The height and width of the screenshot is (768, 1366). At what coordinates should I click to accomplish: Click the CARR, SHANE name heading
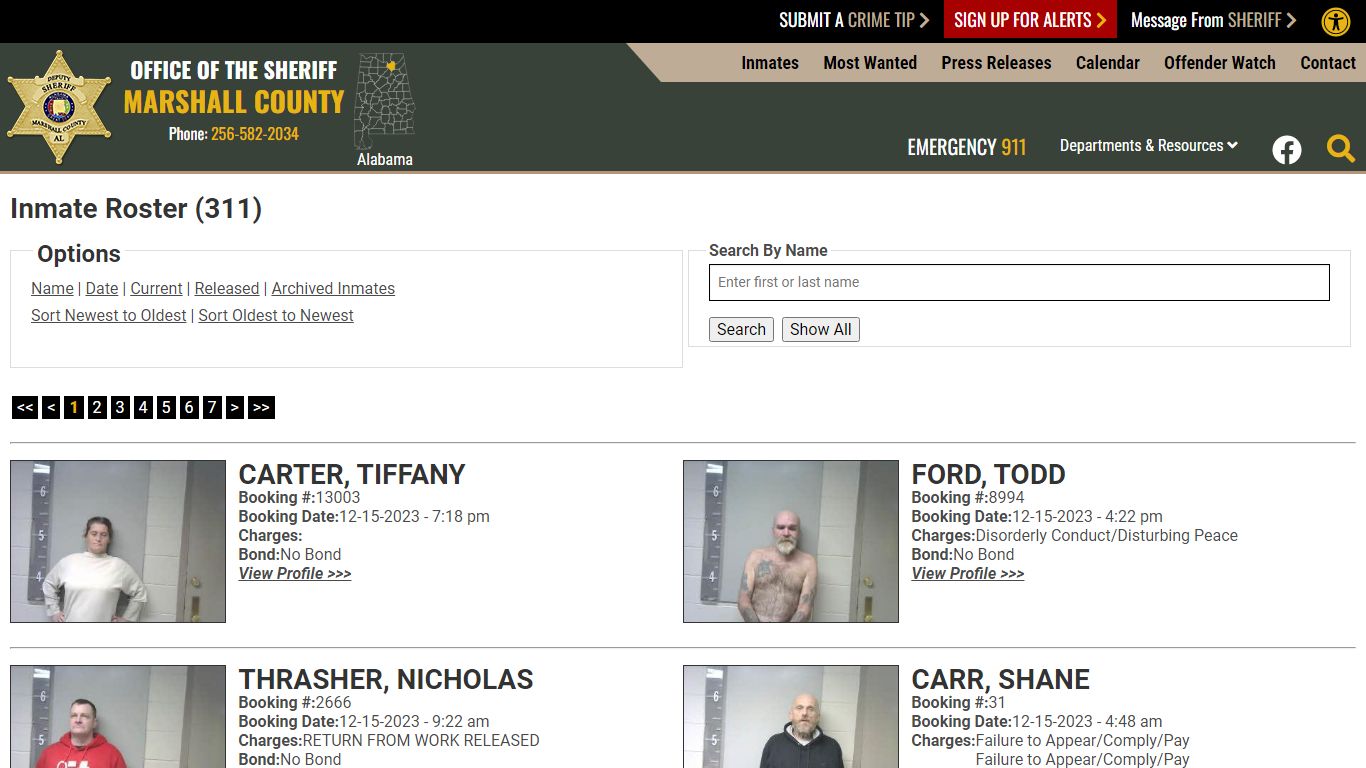tap(1001, 679)
